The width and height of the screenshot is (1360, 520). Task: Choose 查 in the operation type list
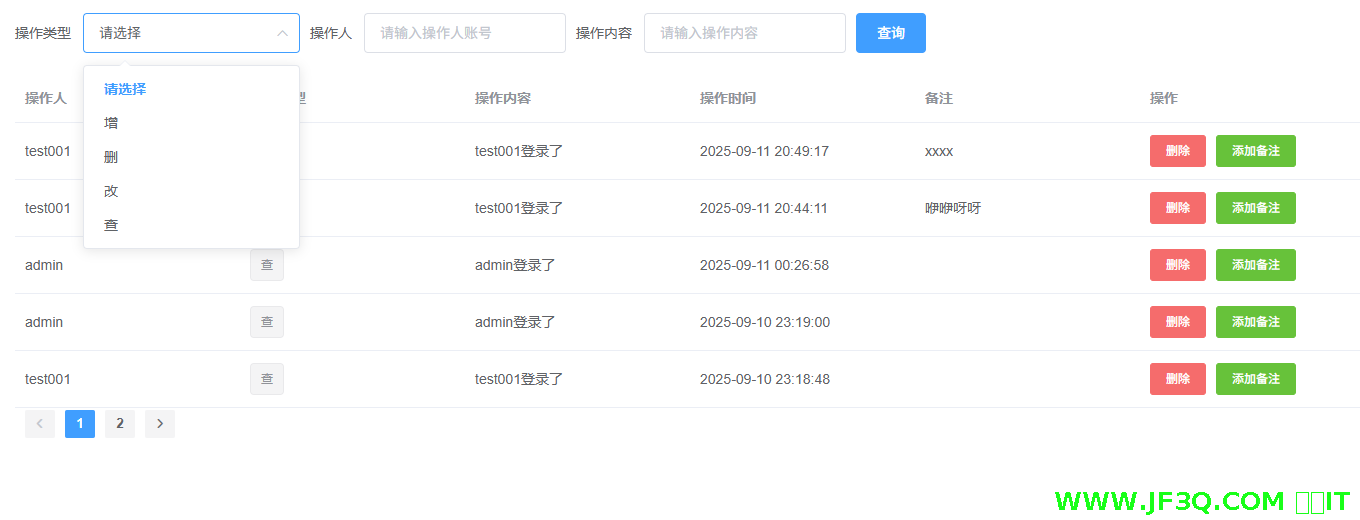(x=111, y=225)
